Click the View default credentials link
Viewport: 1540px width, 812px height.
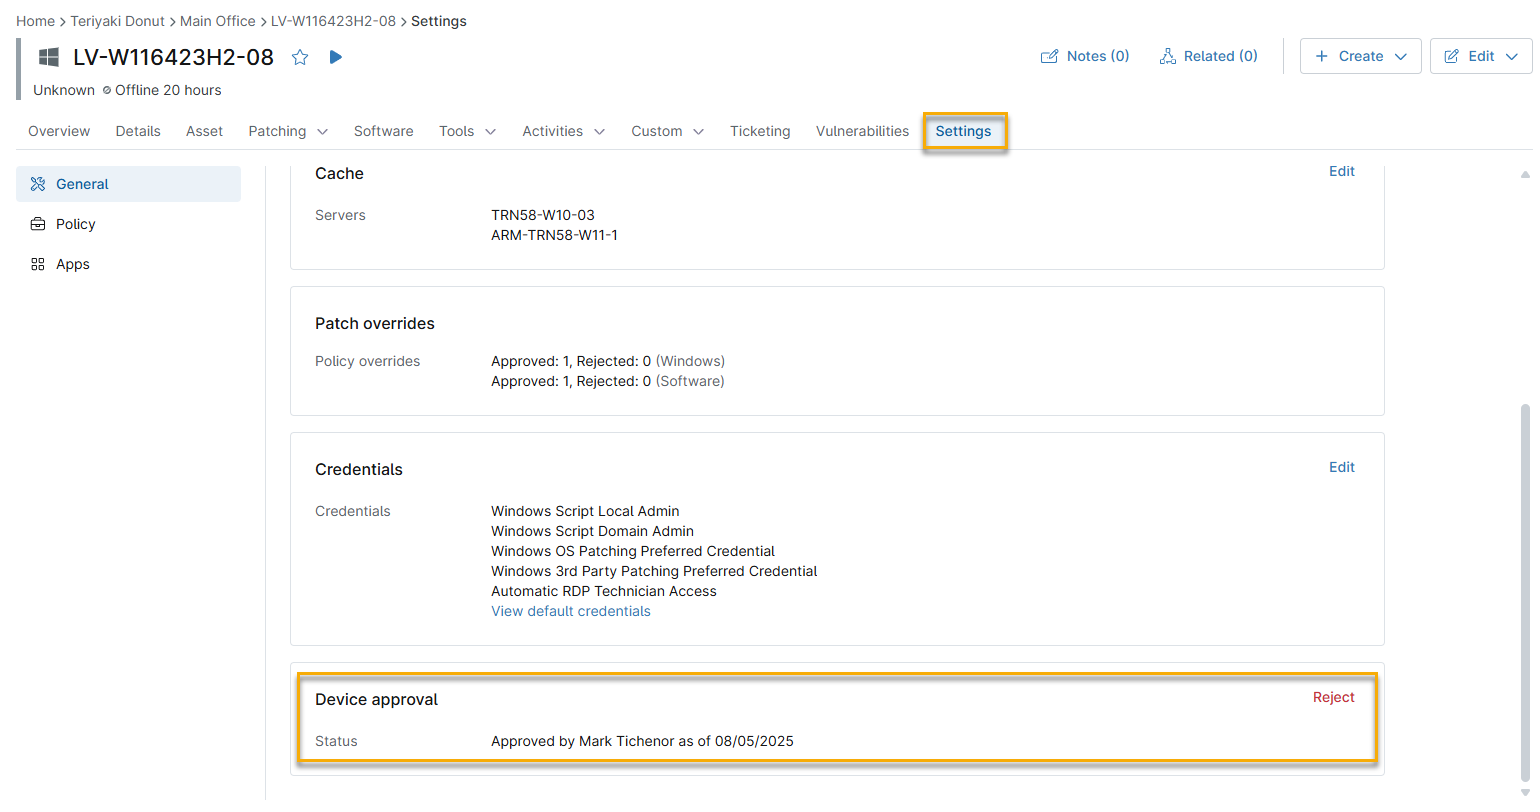point(570,611)
